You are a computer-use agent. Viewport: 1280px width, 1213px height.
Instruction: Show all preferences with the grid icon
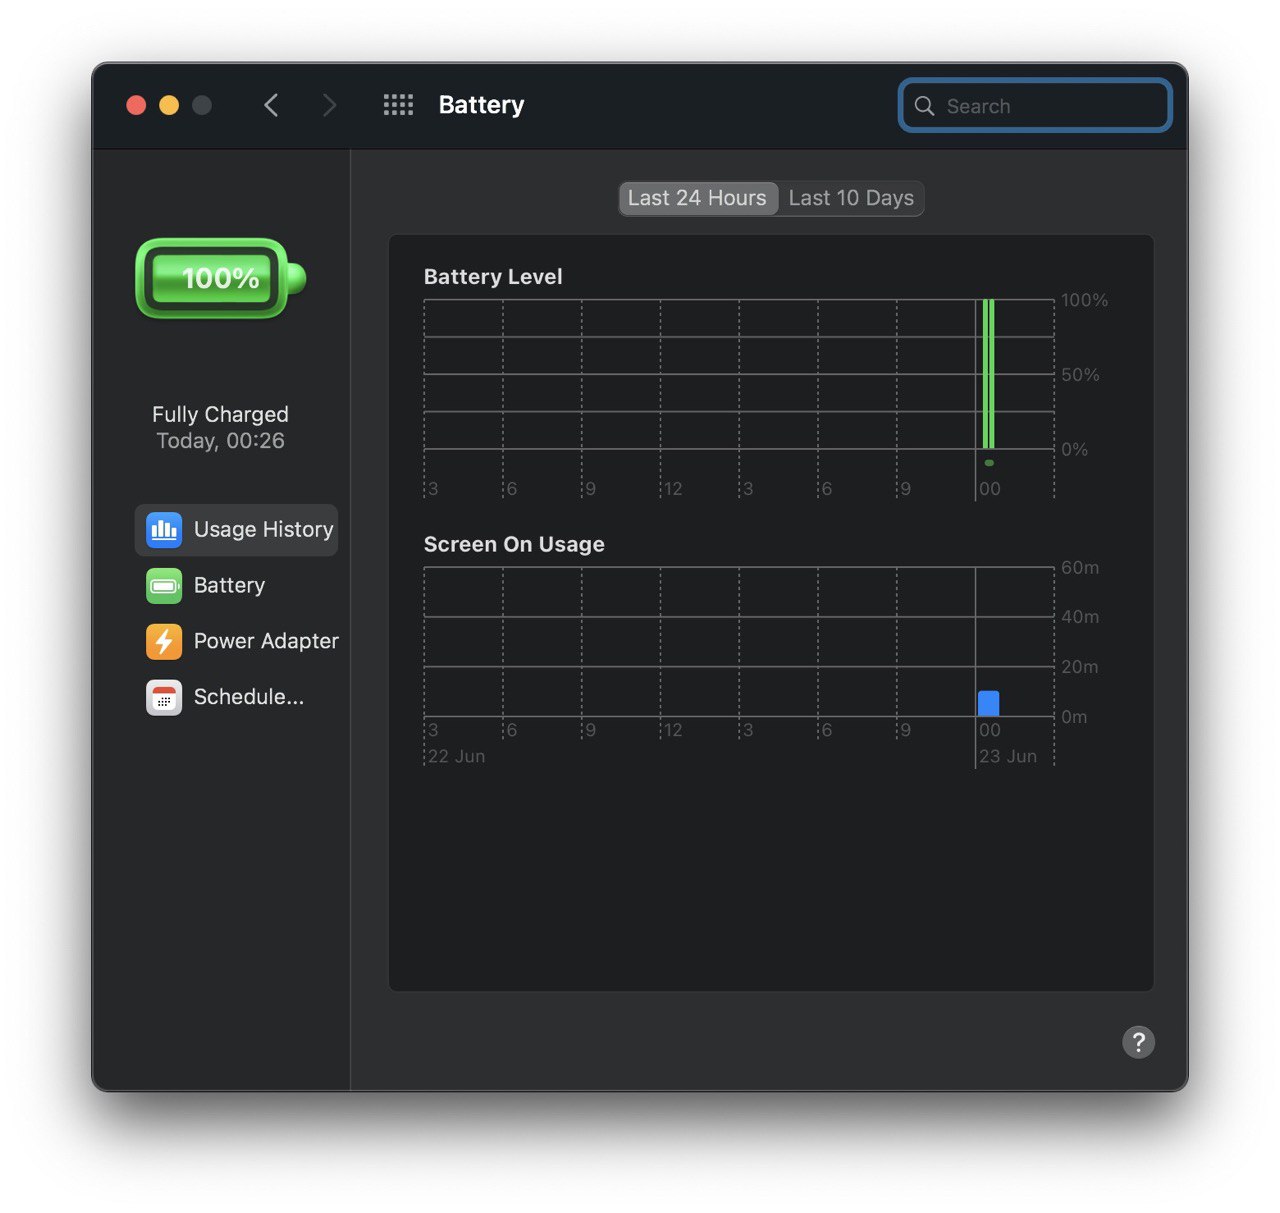tap(398, 105)
